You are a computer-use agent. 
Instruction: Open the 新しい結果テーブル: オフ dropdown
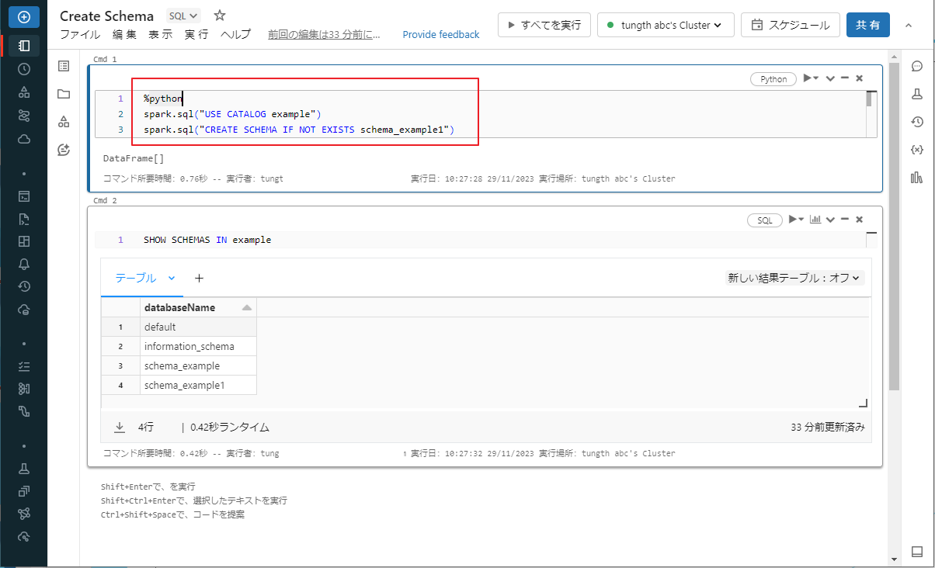coord(794,278)
